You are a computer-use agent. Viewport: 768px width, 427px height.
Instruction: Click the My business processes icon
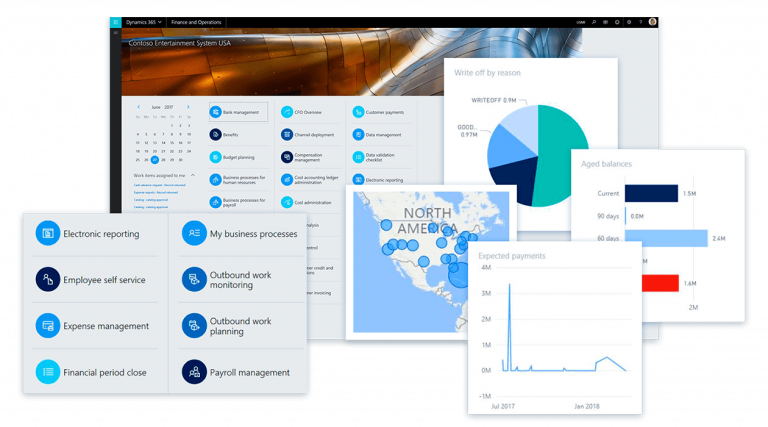point(194,233)
